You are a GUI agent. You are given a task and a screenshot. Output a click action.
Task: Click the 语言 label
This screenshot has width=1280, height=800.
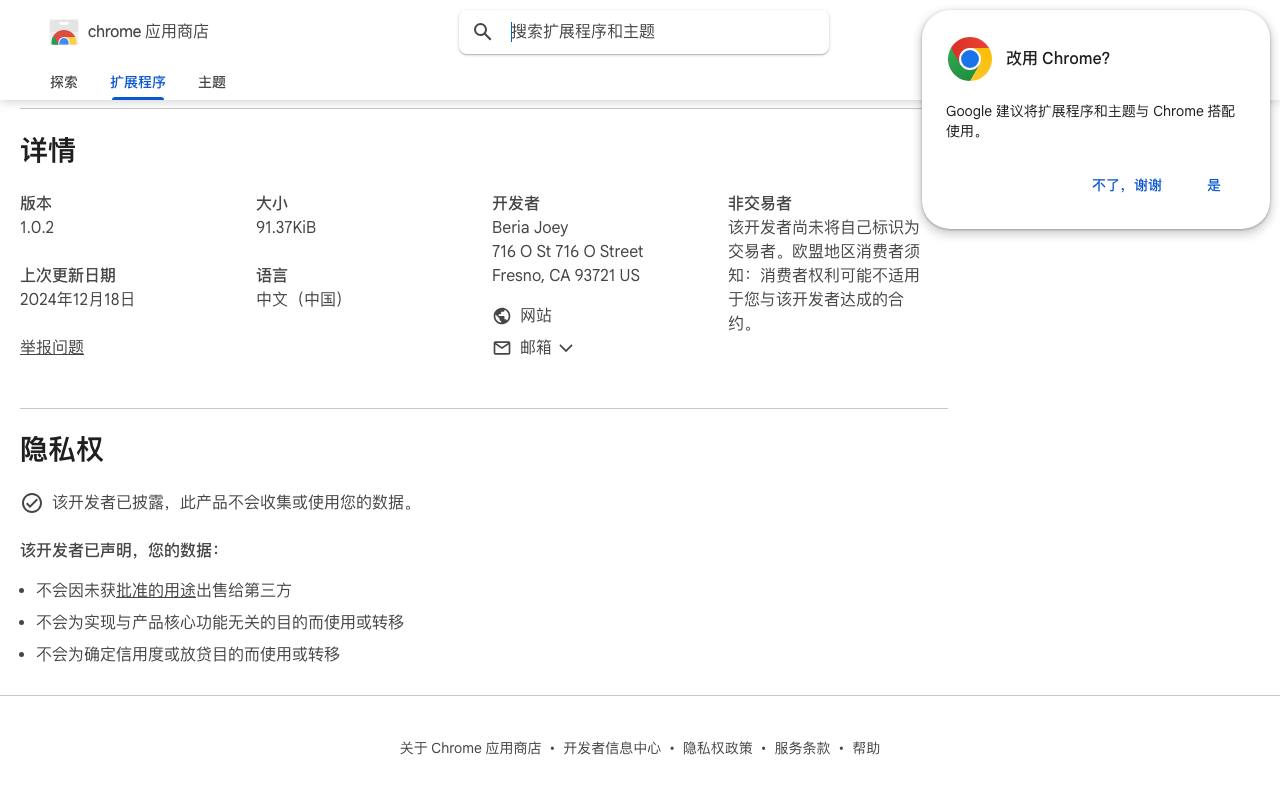[x=272, y=276]
